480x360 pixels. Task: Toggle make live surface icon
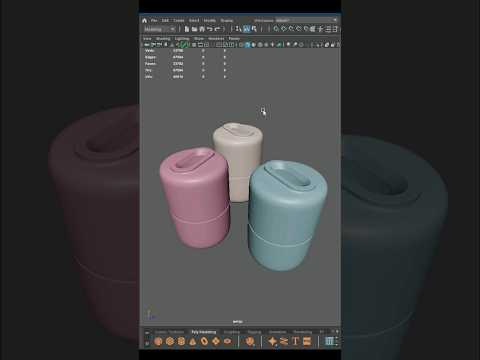pyautogui.click(x=313, y=29)
